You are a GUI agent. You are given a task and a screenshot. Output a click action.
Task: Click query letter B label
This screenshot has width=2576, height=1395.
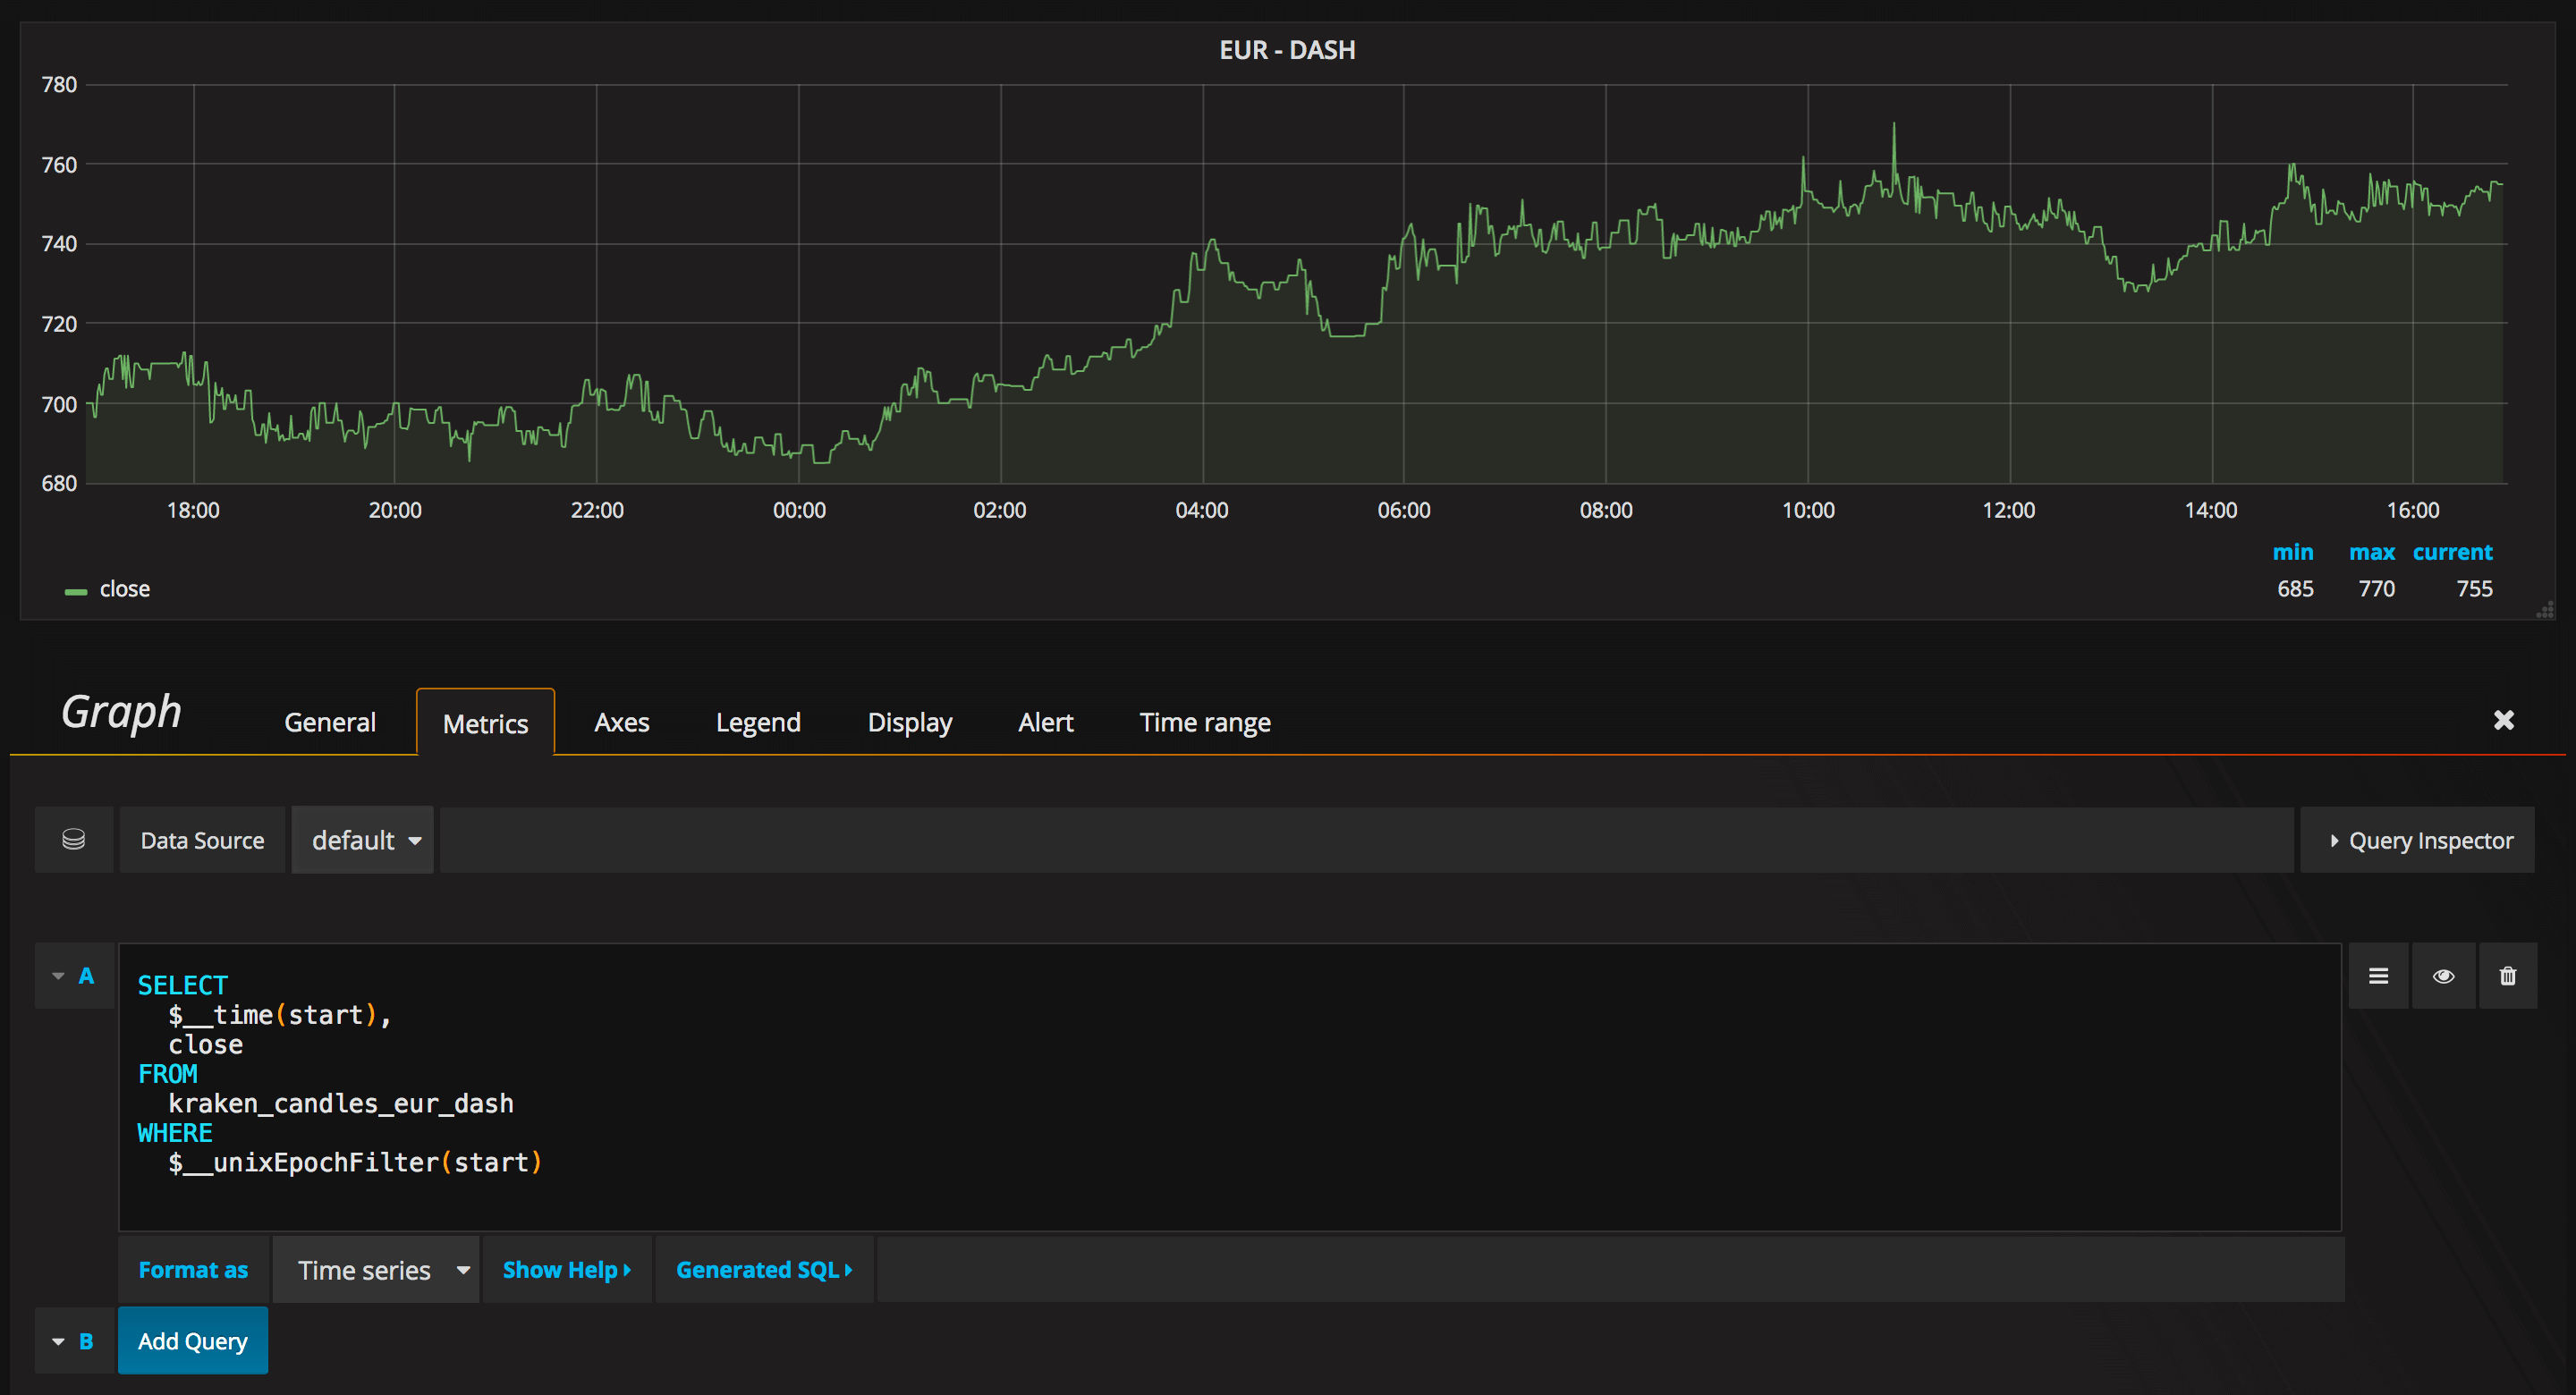coord(86,1342)
